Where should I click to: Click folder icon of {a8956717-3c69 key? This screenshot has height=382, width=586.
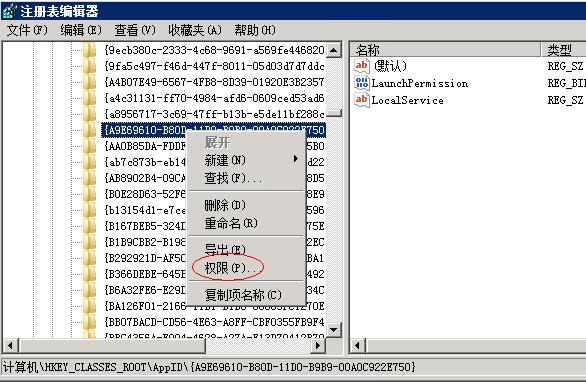pyautogui.click(x=90, y=114)
